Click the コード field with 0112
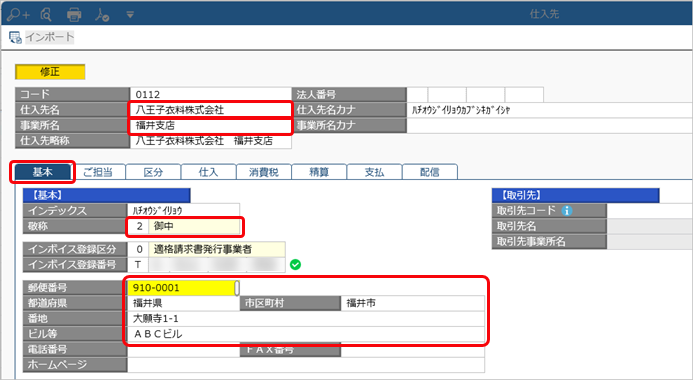693x380 pixels. click(x=210, y=95)
